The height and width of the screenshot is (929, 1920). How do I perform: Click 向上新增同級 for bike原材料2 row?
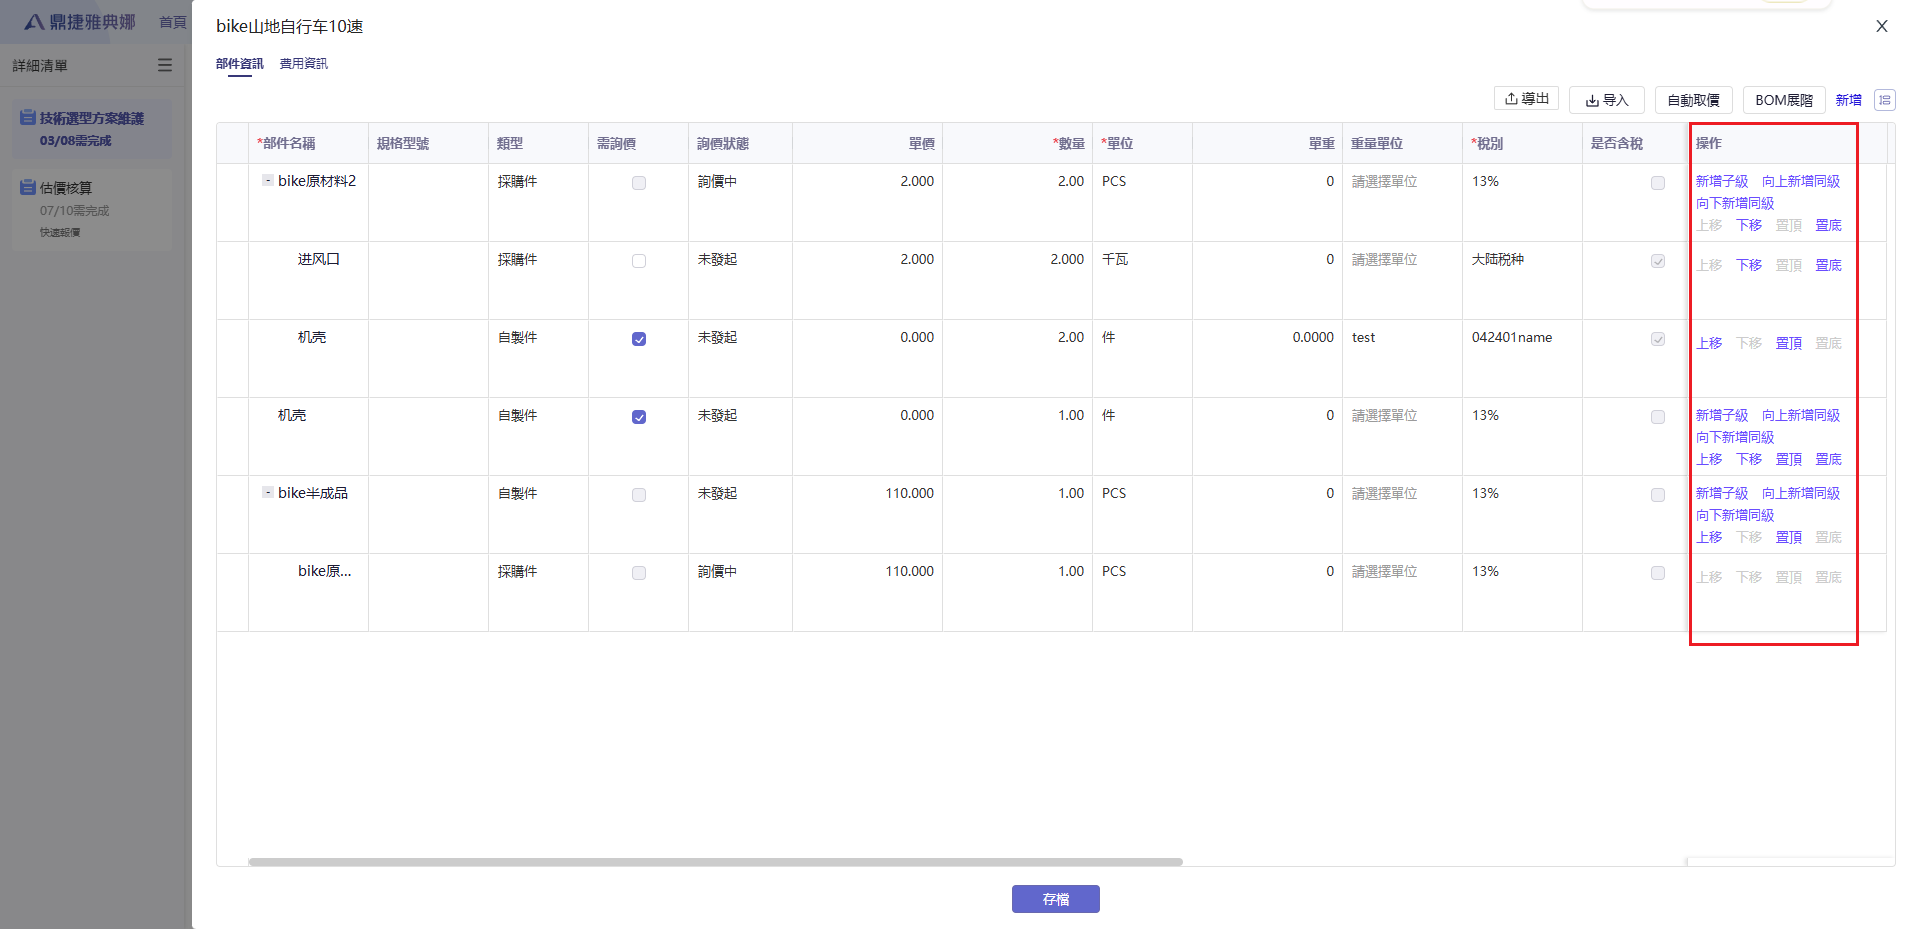[1801, 181]
